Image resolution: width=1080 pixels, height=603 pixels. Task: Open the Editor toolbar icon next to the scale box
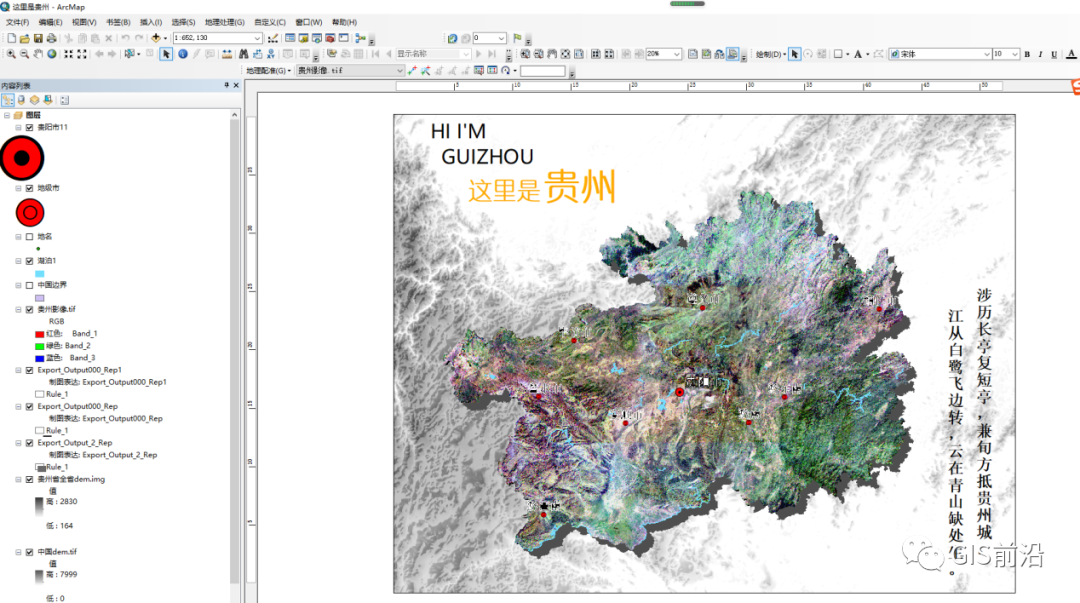(273, 39)
